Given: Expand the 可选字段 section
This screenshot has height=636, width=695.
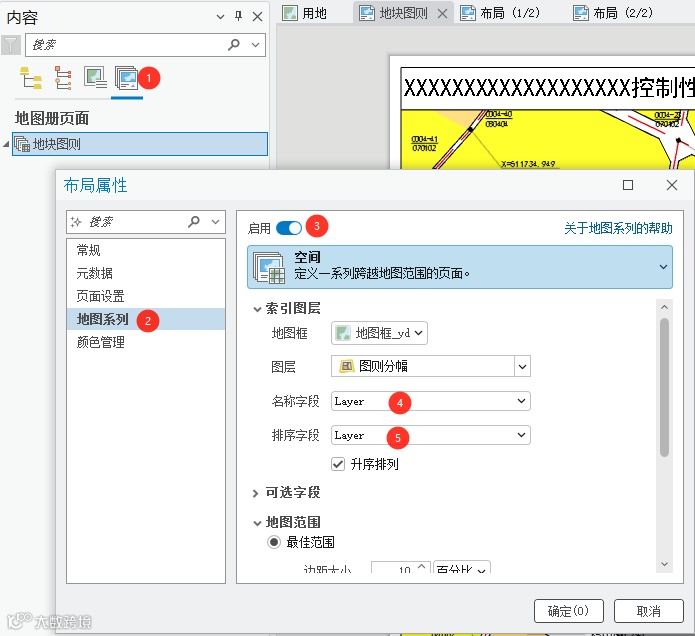Looking at the screenshot, I should click(x=255, y=493).
